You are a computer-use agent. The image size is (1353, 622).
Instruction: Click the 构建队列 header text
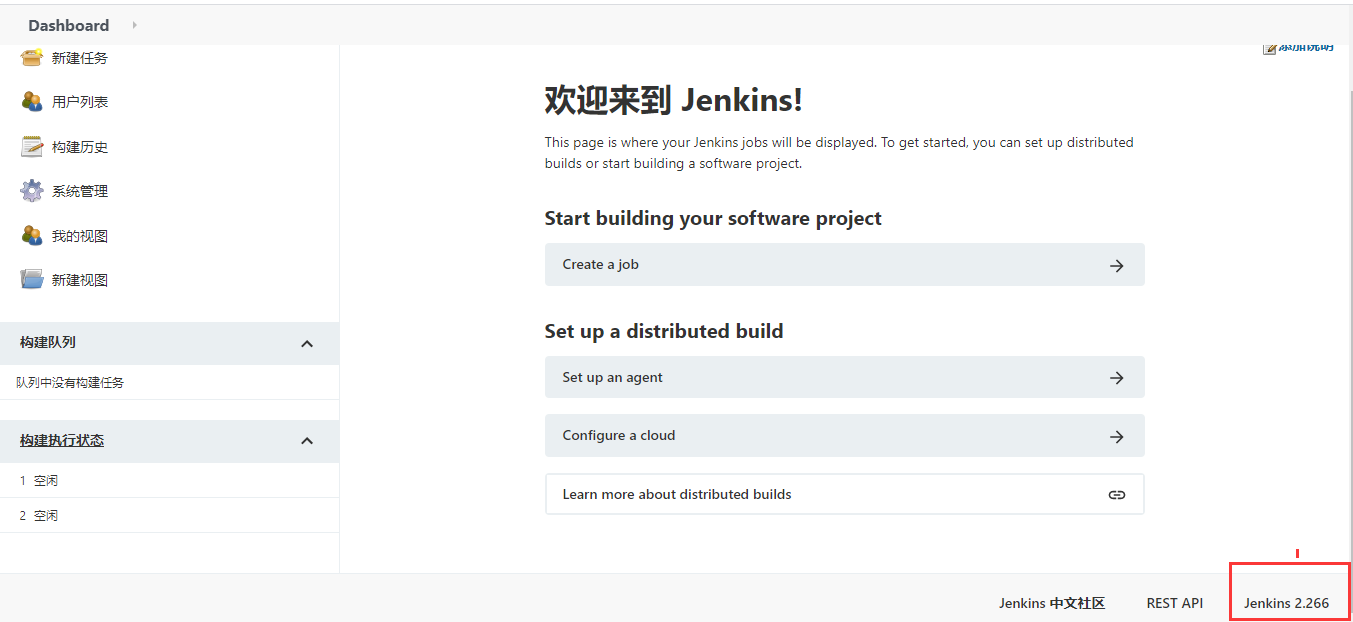(x=48, y=342)
